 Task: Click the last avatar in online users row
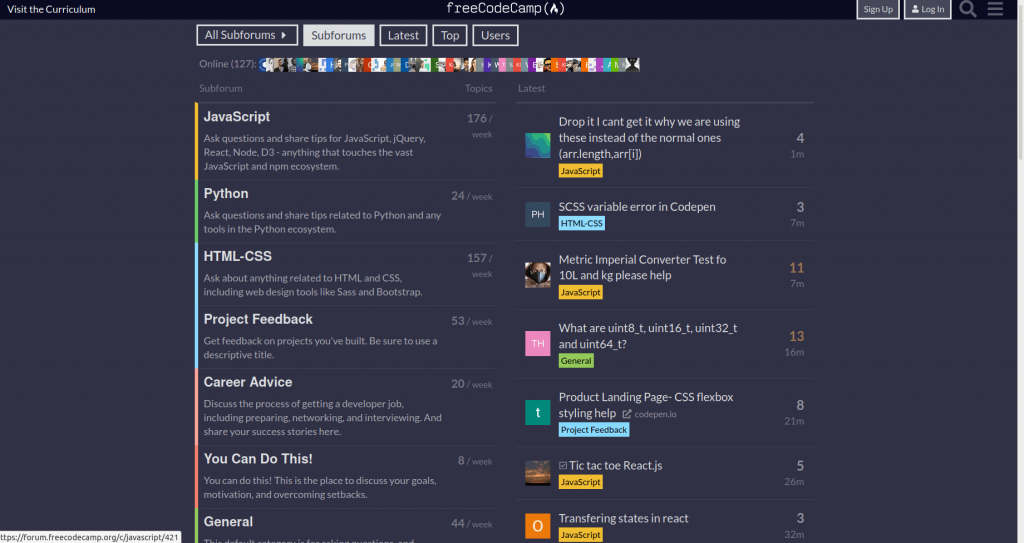click(x=633, y=64)
